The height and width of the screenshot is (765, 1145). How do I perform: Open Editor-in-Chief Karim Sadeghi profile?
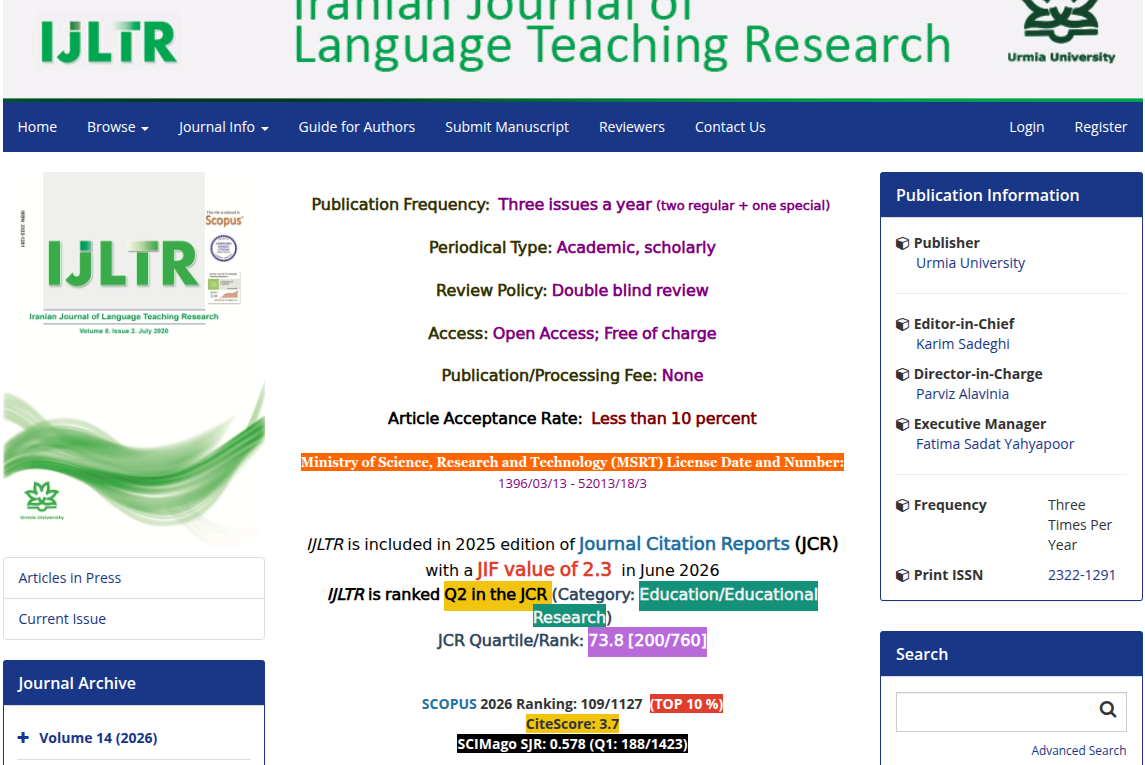click(x=962, y=344)
